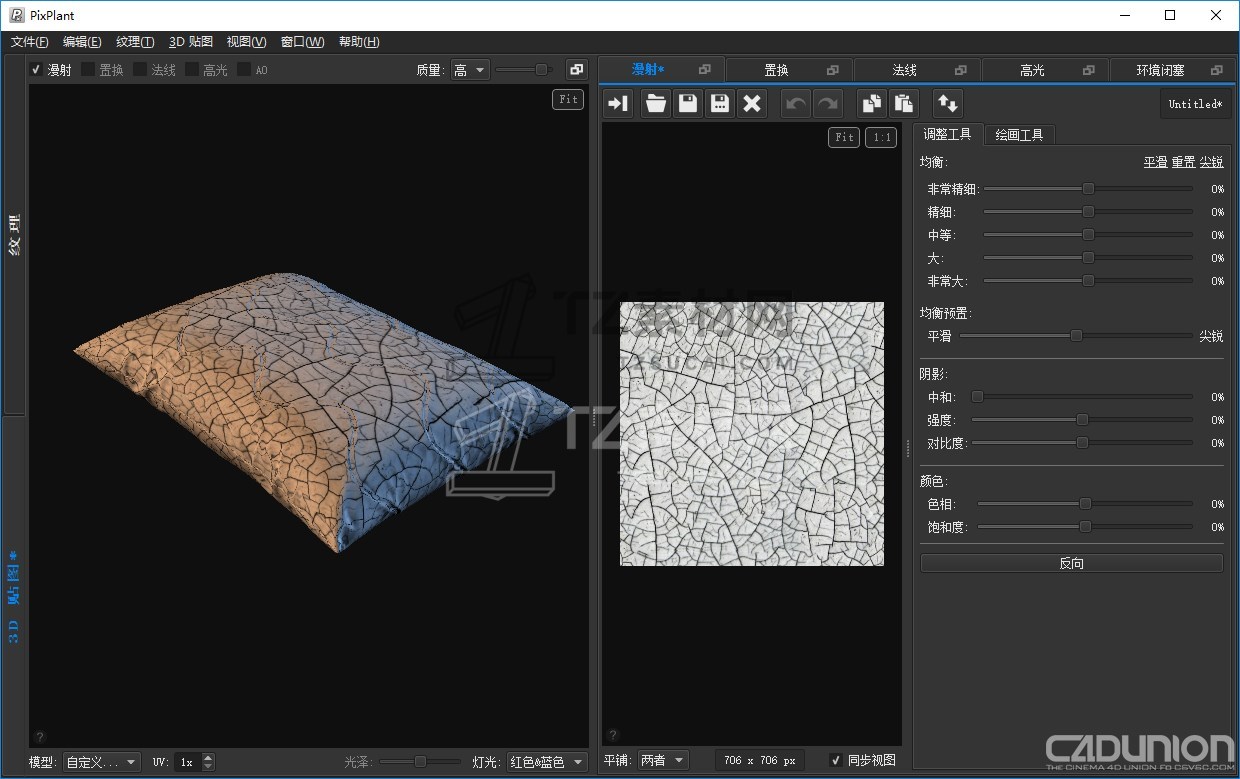
Task: Open the 纹理(T) menu
Action: pos(135,42)
